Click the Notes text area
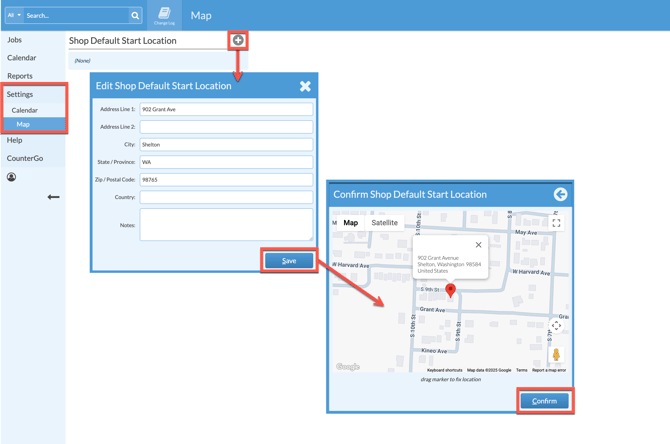 [226, 225]
